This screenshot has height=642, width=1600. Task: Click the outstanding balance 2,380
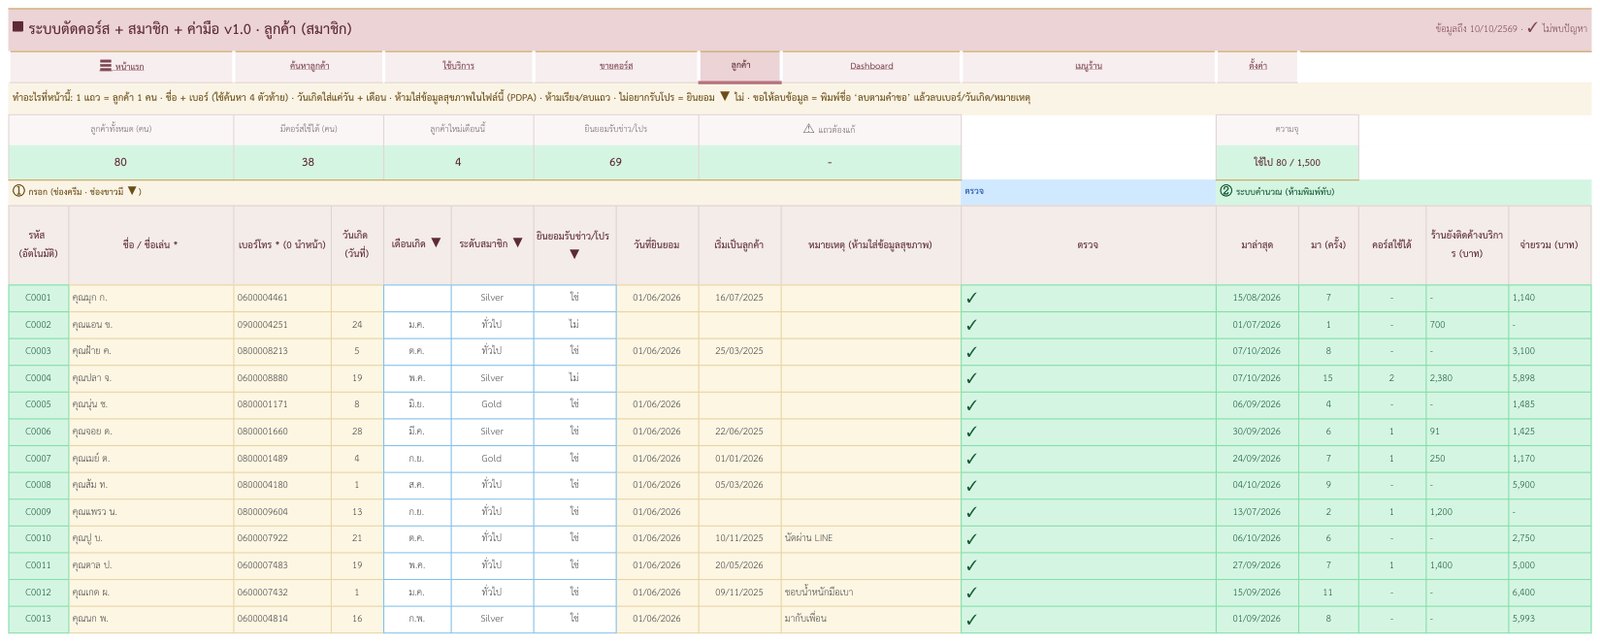[x=1441, y=378]
